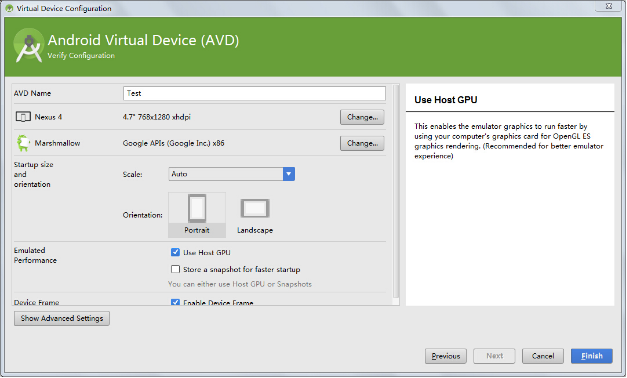Click the Portrait label text

pyautogui.click(x=197, y=230)
